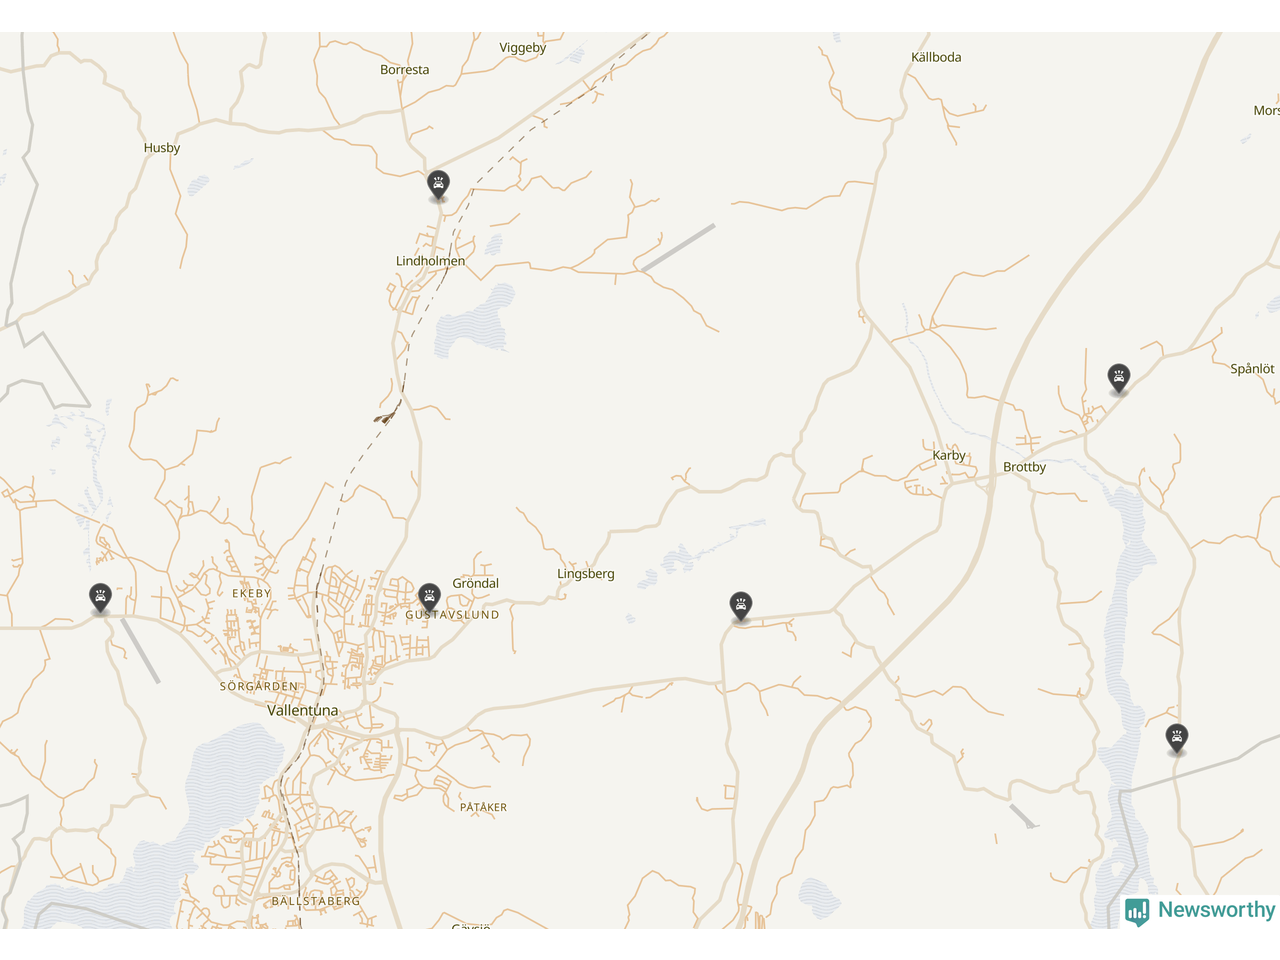This screenshot has width=1280, height=960.
Task: Click the Brottby place label
Action: coord(1024,467)
